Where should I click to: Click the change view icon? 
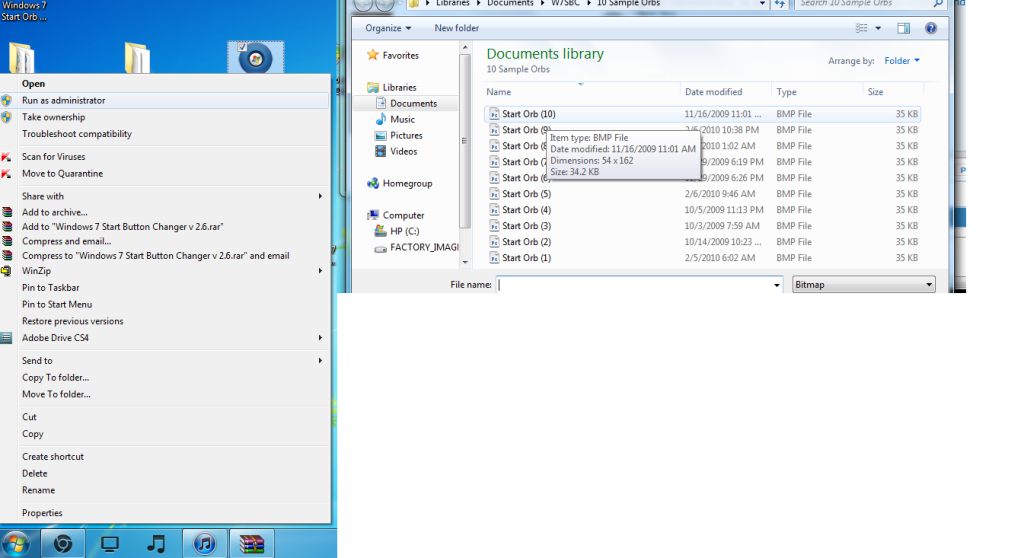[861, 28]
